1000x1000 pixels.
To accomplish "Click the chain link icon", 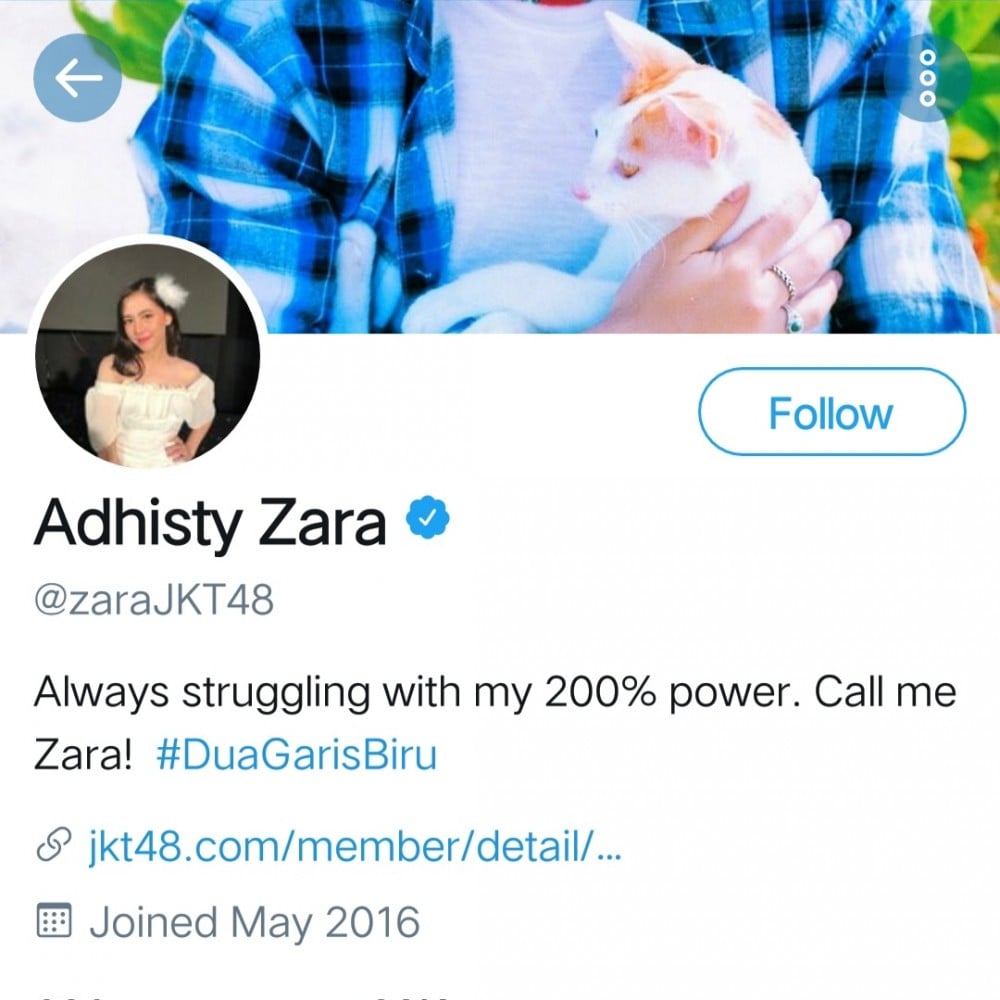I will tap(54, 844).
